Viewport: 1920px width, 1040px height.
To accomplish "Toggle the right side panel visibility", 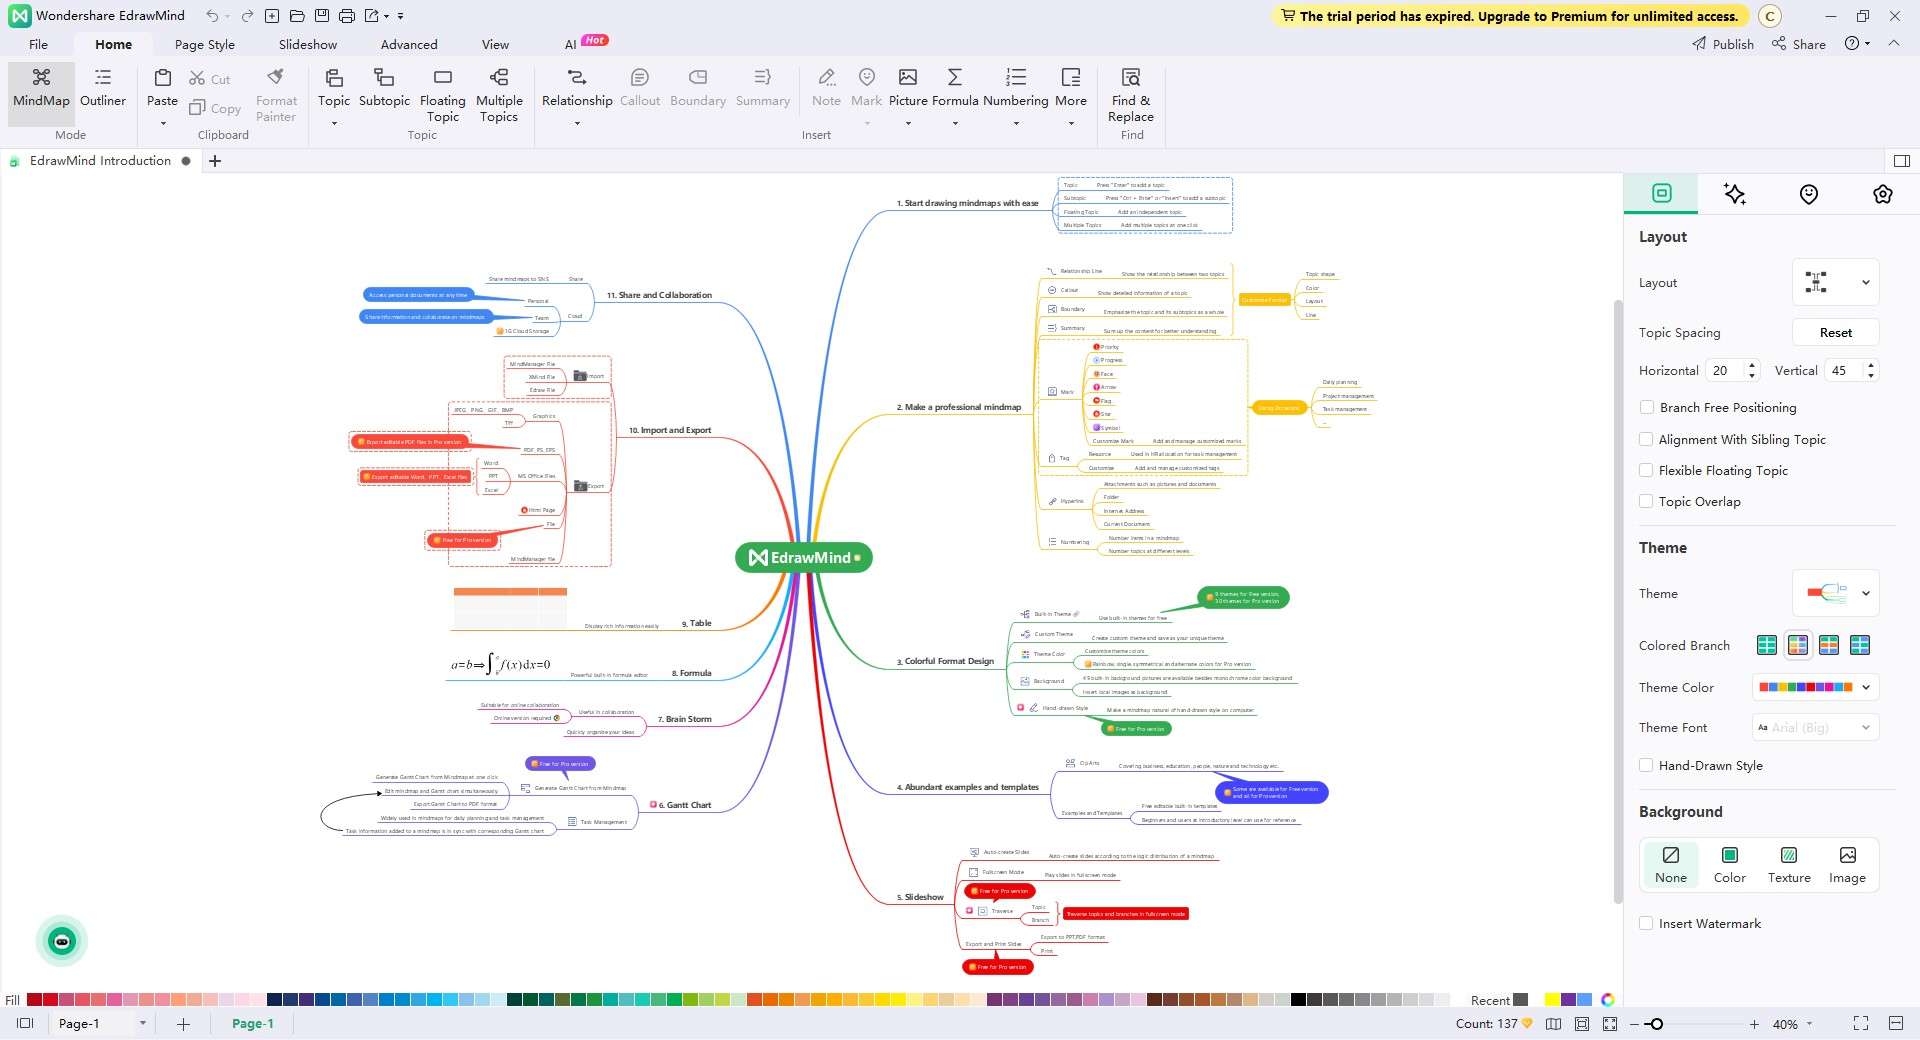I will [1902, 161].
